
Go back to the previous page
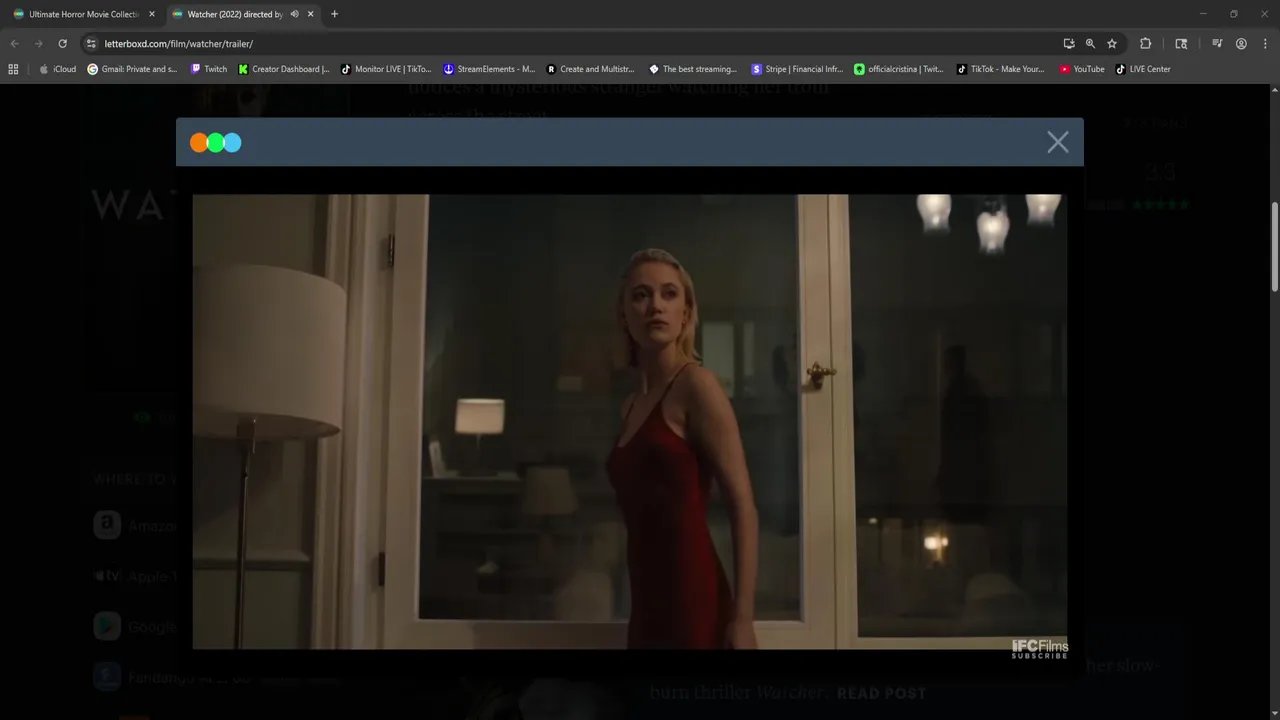click(x=14, y=43)
